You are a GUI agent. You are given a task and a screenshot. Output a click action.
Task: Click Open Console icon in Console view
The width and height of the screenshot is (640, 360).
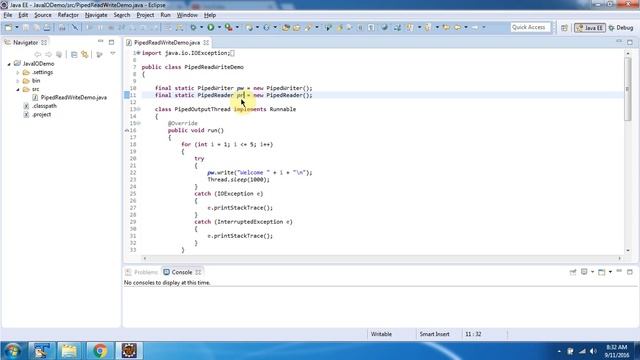(602, 272)
